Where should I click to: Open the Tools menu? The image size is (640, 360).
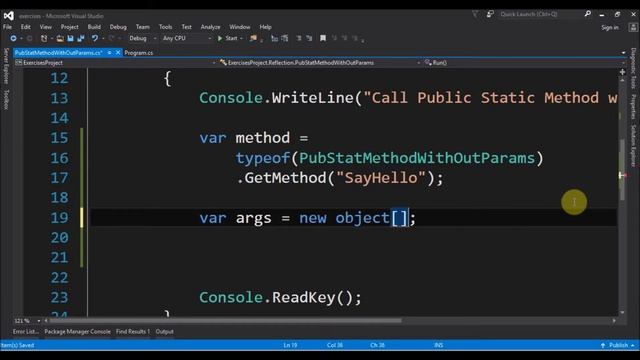click(165, 27)
